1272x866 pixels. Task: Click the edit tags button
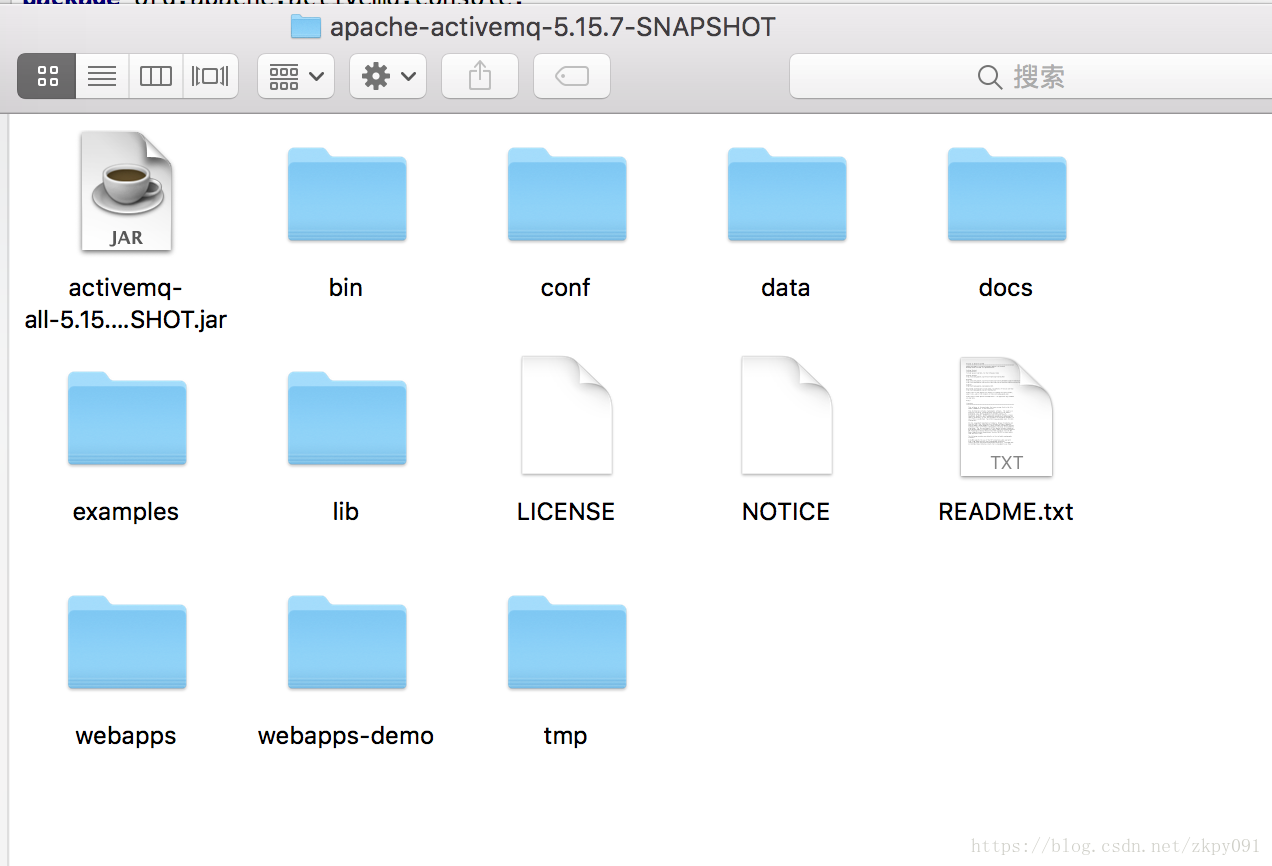pyautogui.click(x=572, y=76)
